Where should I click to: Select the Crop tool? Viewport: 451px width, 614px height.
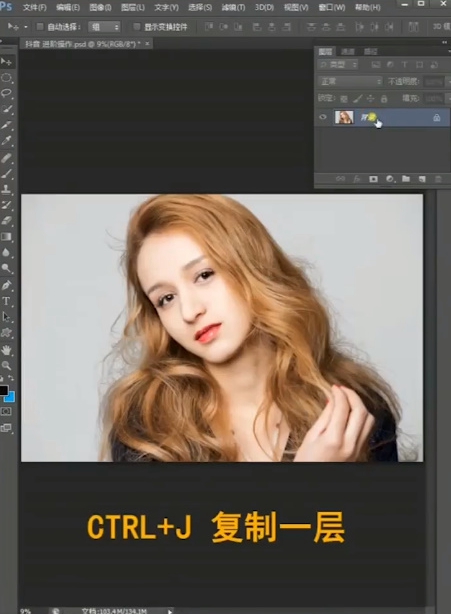click(x=7, y=125)
